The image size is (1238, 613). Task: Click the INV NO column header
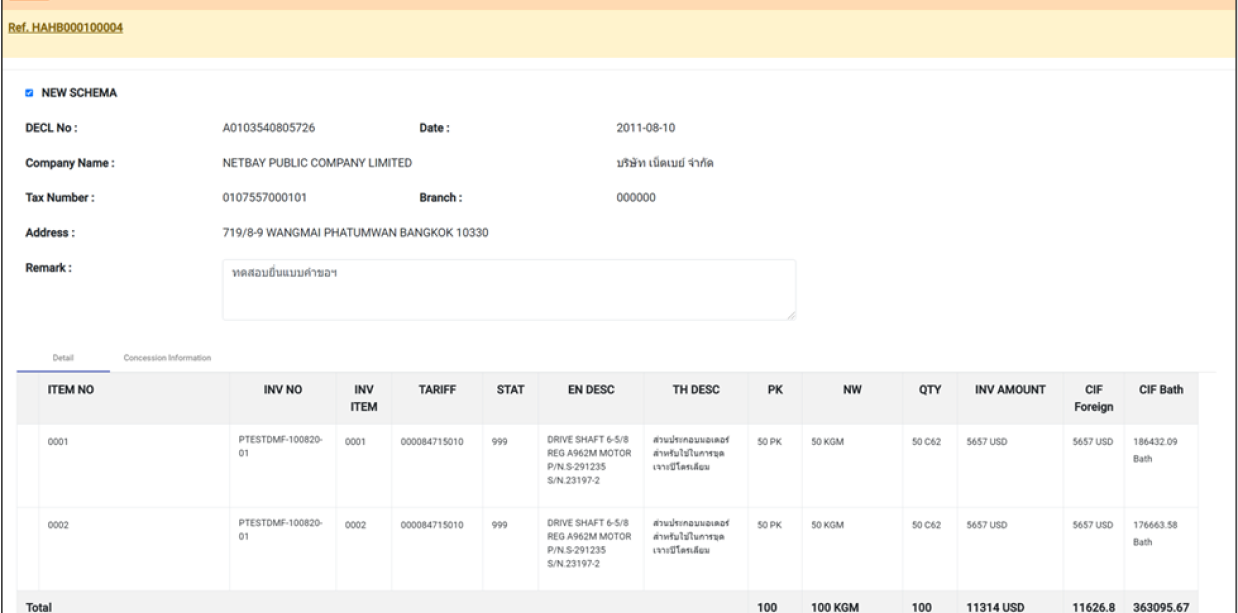click(x=283, y=391)
